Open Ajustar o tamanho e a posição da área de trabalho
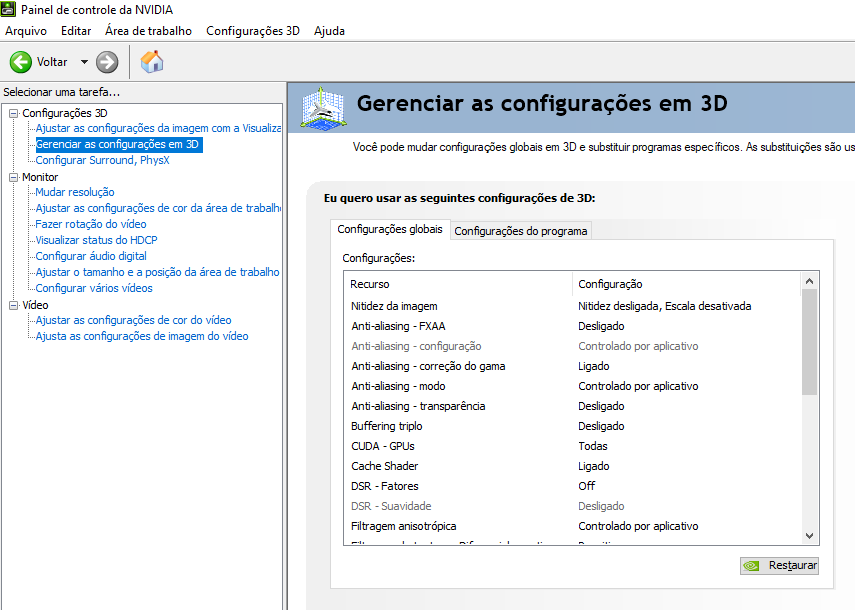This screenshot has height=610, width=855. click(x=157, y=272)
